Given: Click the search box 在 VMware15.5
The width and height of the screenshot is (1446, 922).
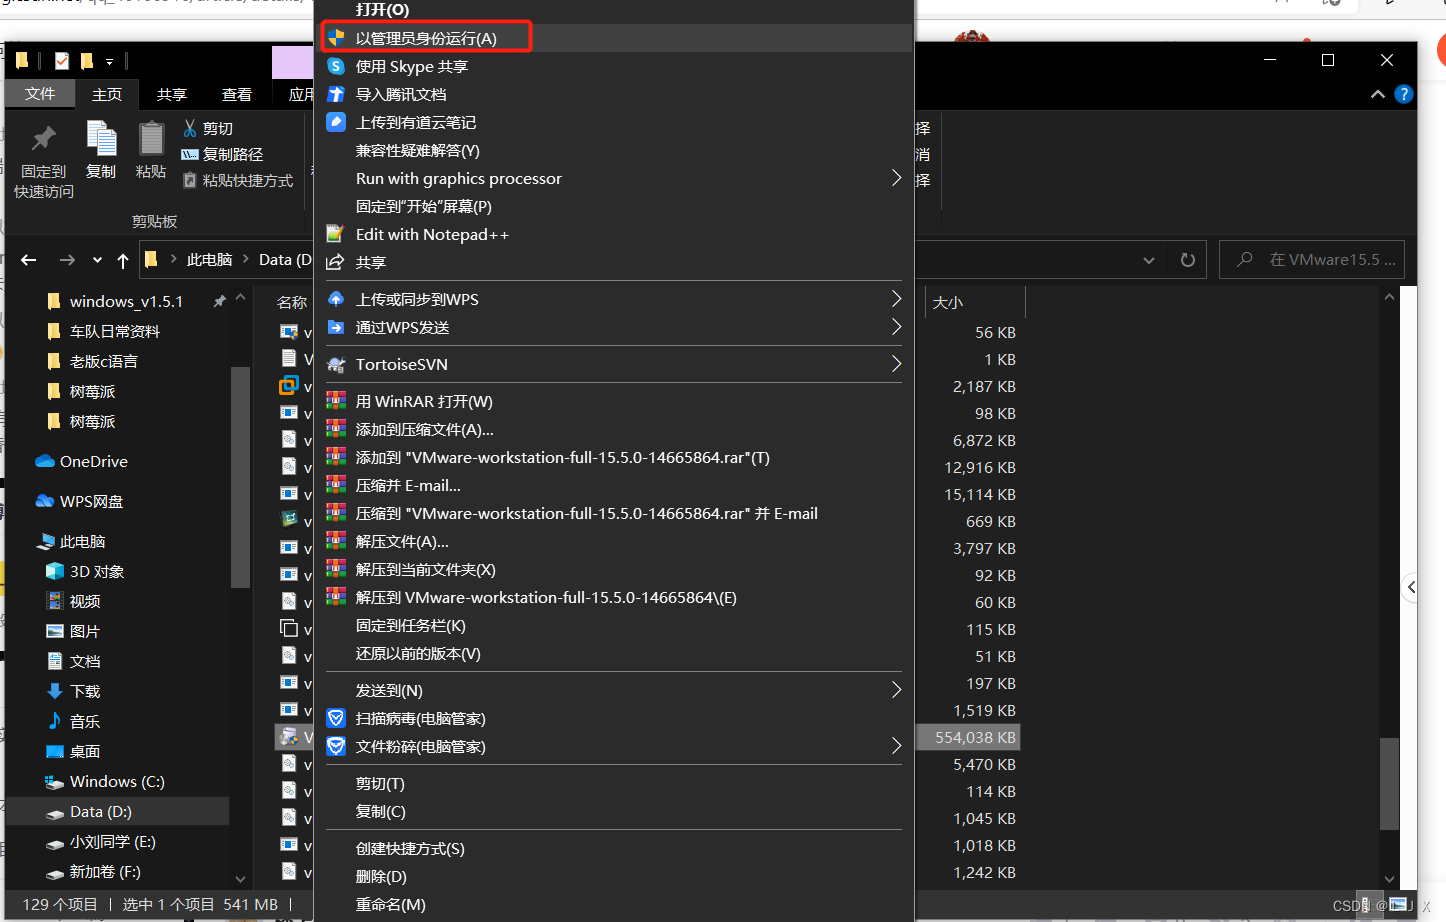Looking at the screenshot, I should [x=1312, y=260].
